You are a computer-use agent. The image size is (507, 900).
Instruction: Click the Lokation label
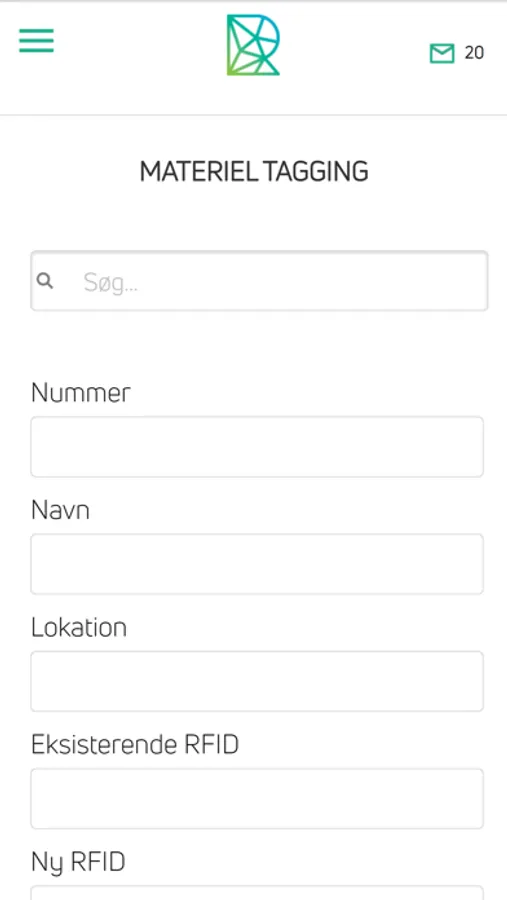79,627
